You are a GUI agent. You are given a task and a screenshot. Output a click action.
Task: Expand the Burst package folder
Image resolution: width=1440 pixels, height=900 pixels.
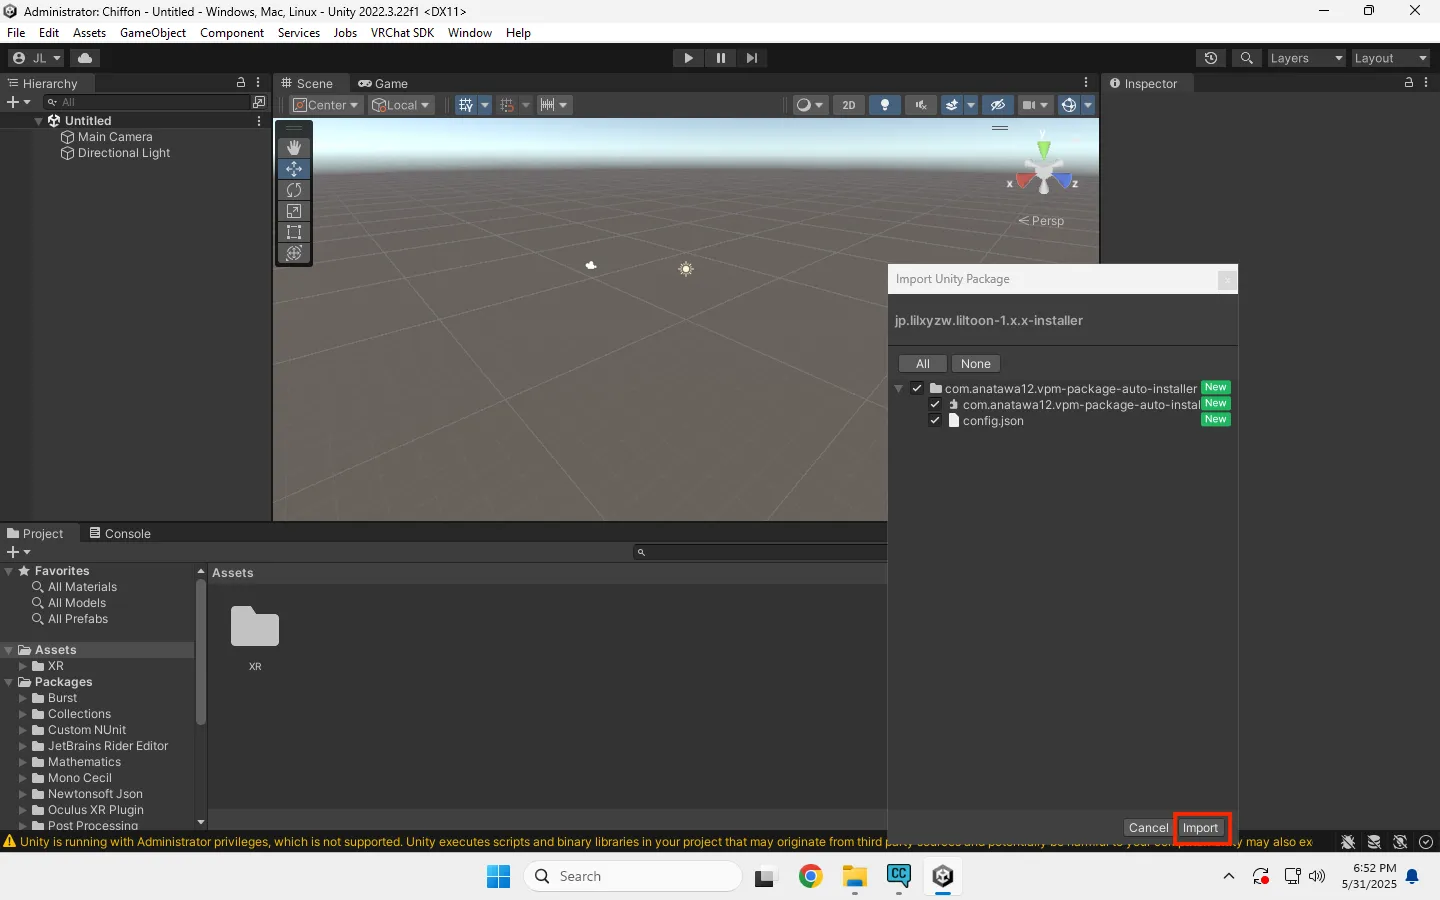[x=23, y=698]
